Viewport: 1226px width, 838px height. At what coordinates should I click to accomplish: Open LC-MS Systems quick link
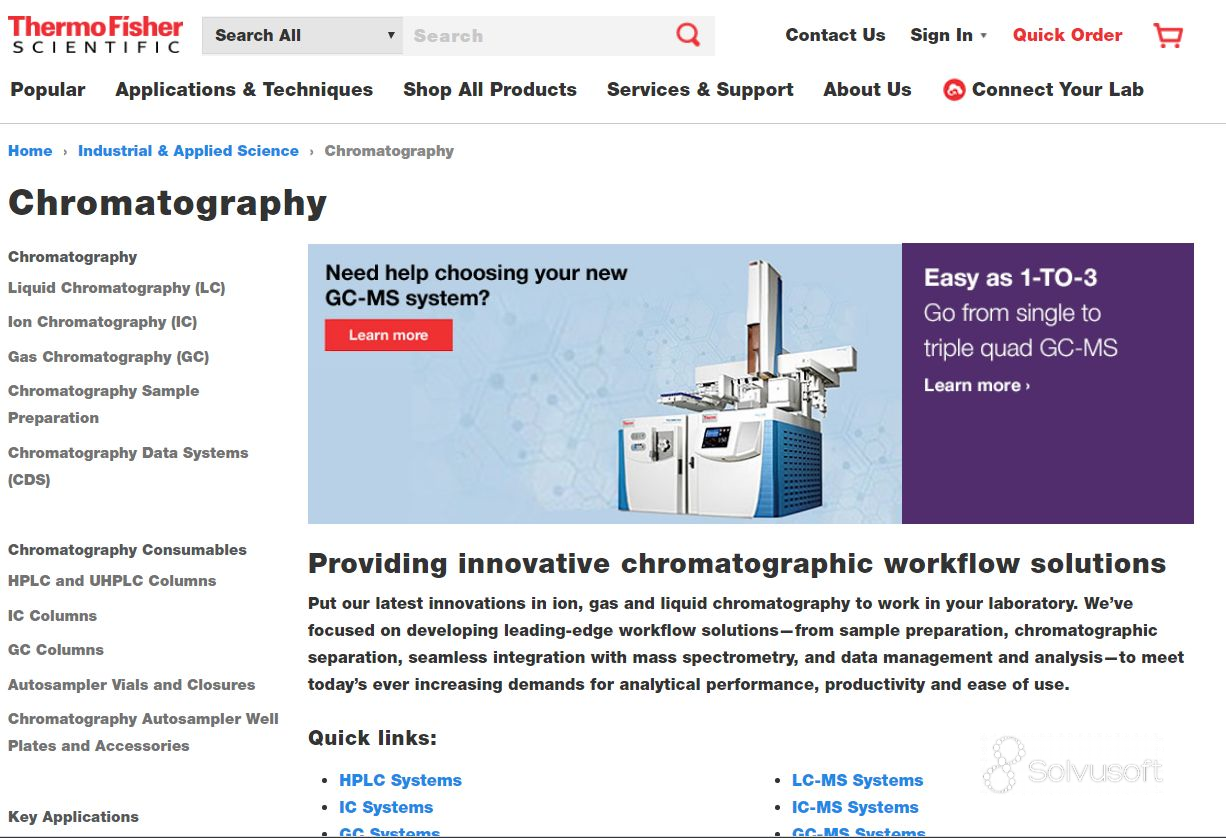(x=857, y=780)
